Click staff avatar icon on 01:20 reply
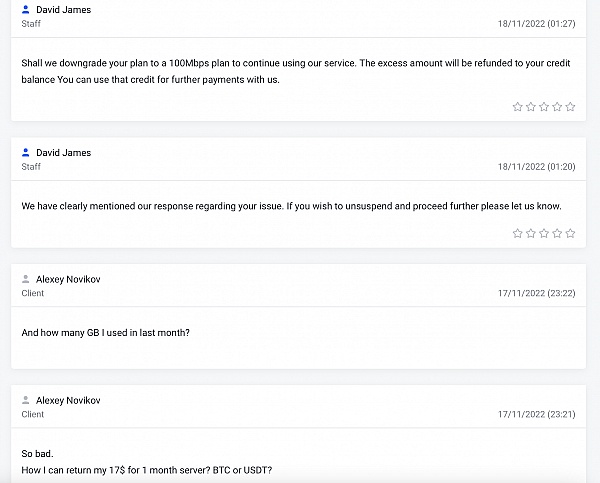 (x=26, y=152)
